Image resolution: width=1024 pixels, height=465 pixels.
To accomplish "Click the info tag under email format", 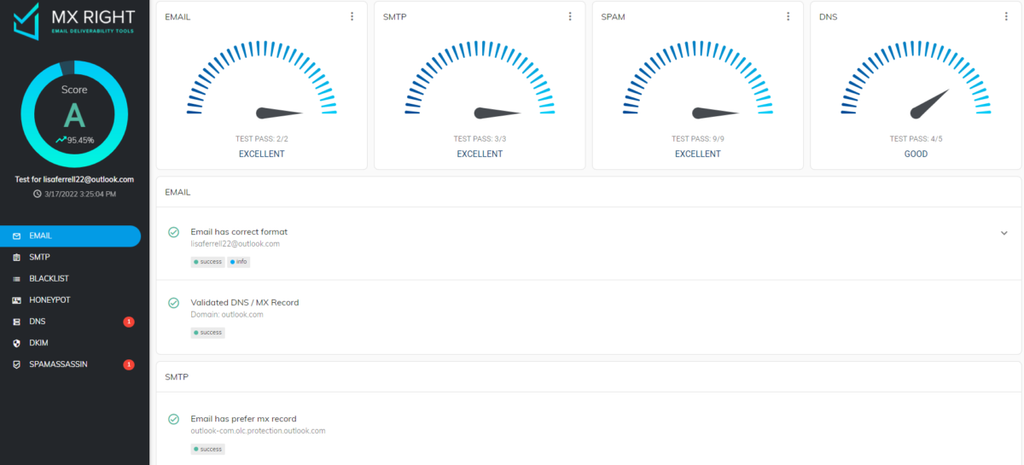I will 238,262.
